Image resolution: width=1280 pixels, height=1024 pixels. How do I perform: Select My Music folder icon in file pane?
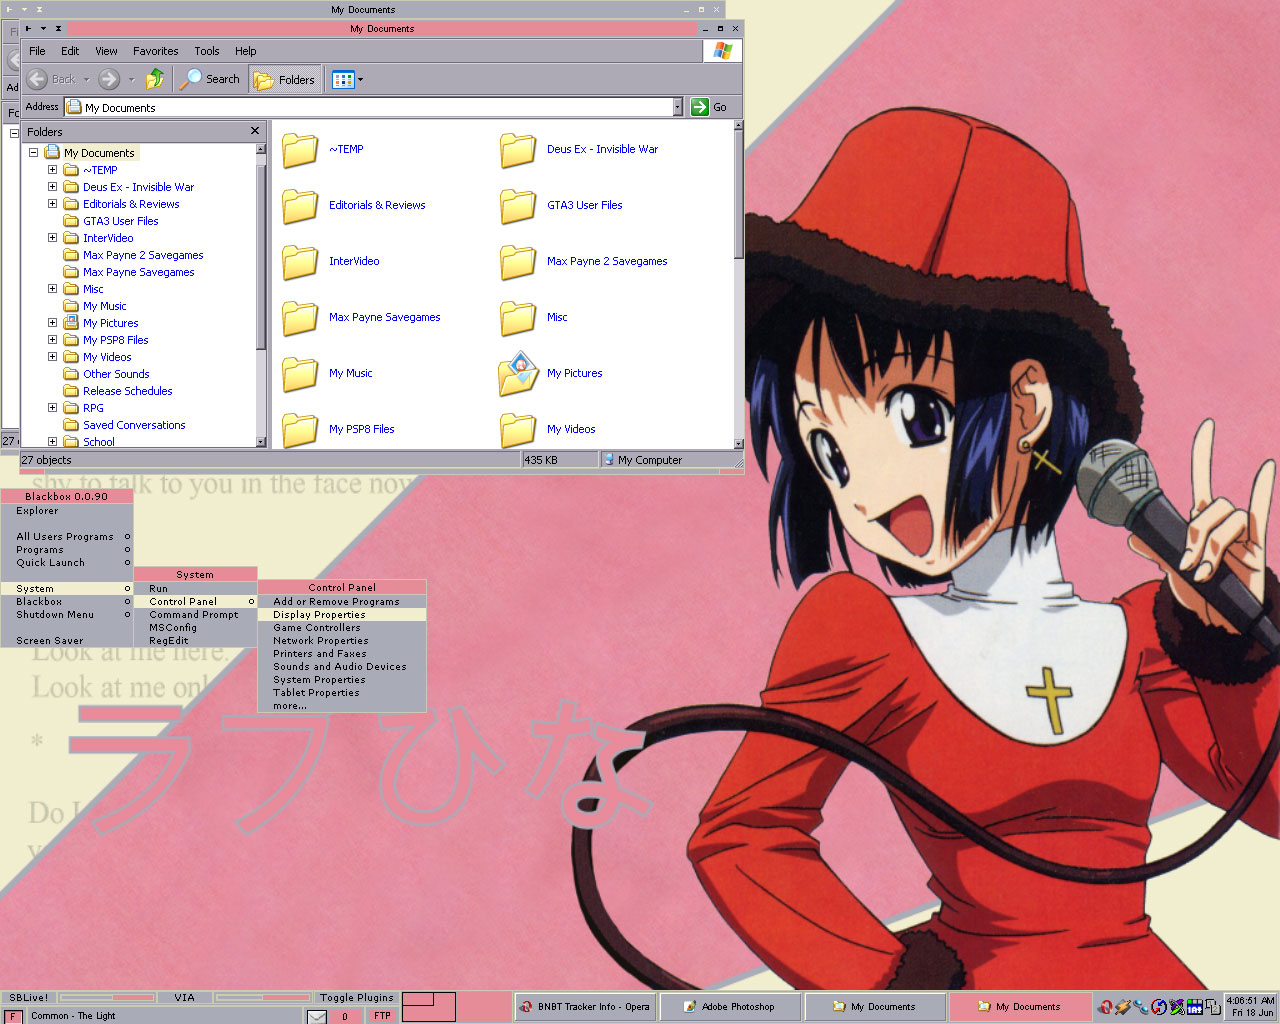pyautogui.click(x=300, y=374)
